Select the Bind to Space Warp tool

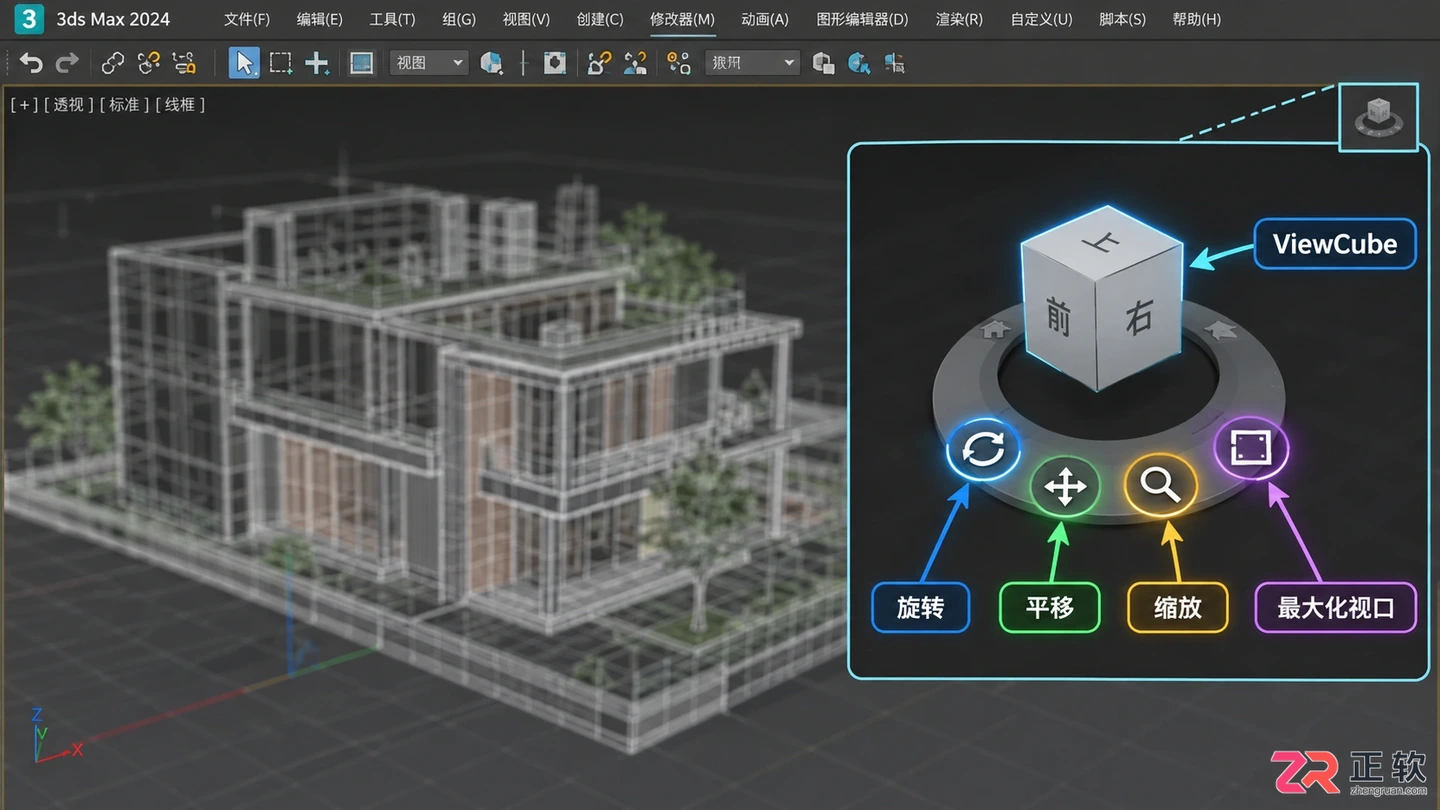tap(184, 64)
